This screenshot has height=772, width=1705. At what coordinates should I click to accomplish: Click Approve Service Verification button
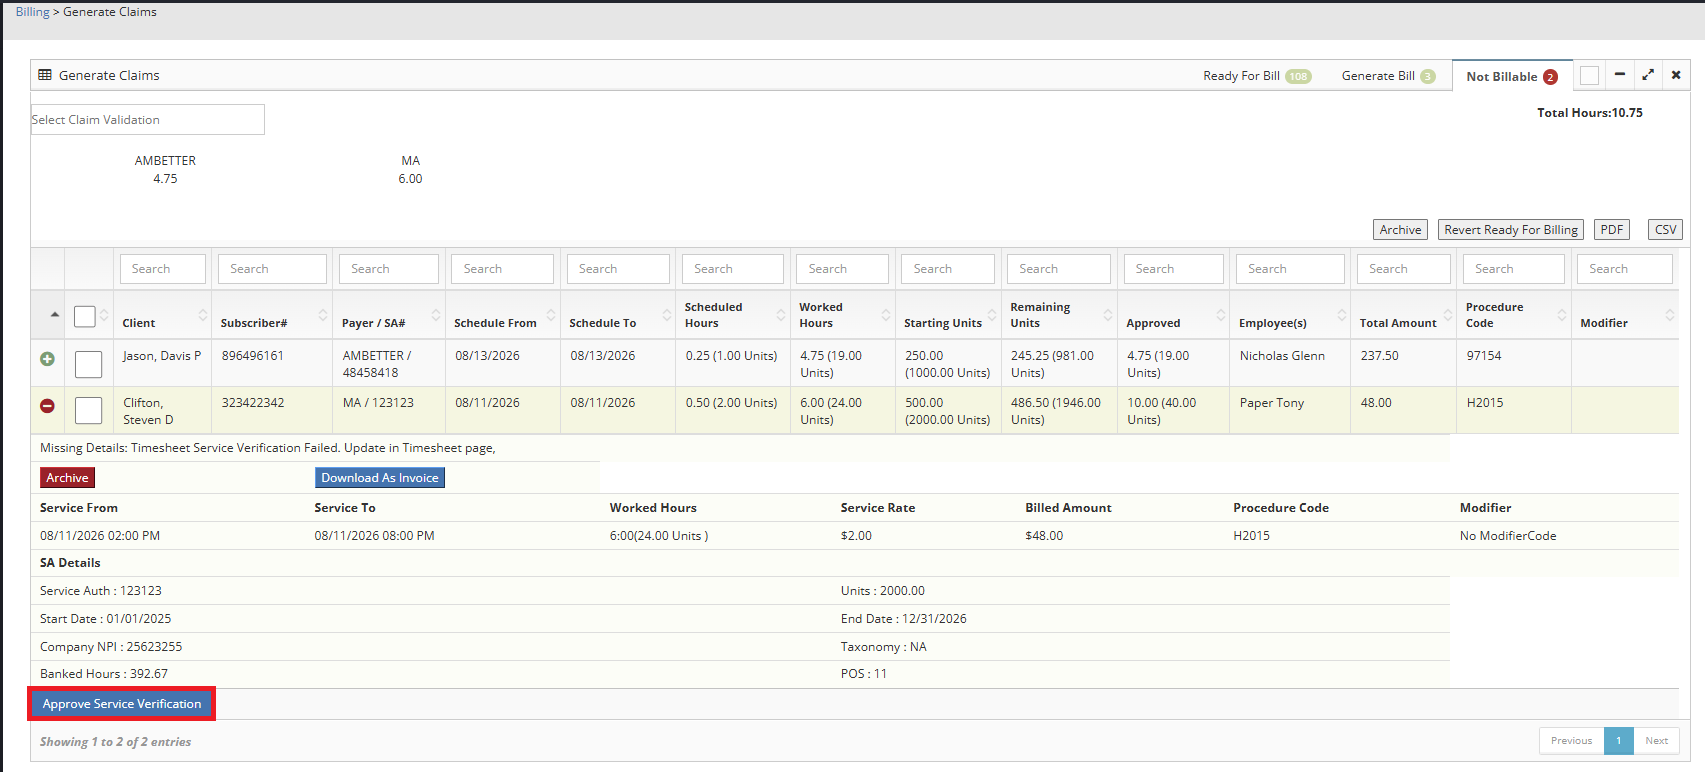click(x=122, y=704)
